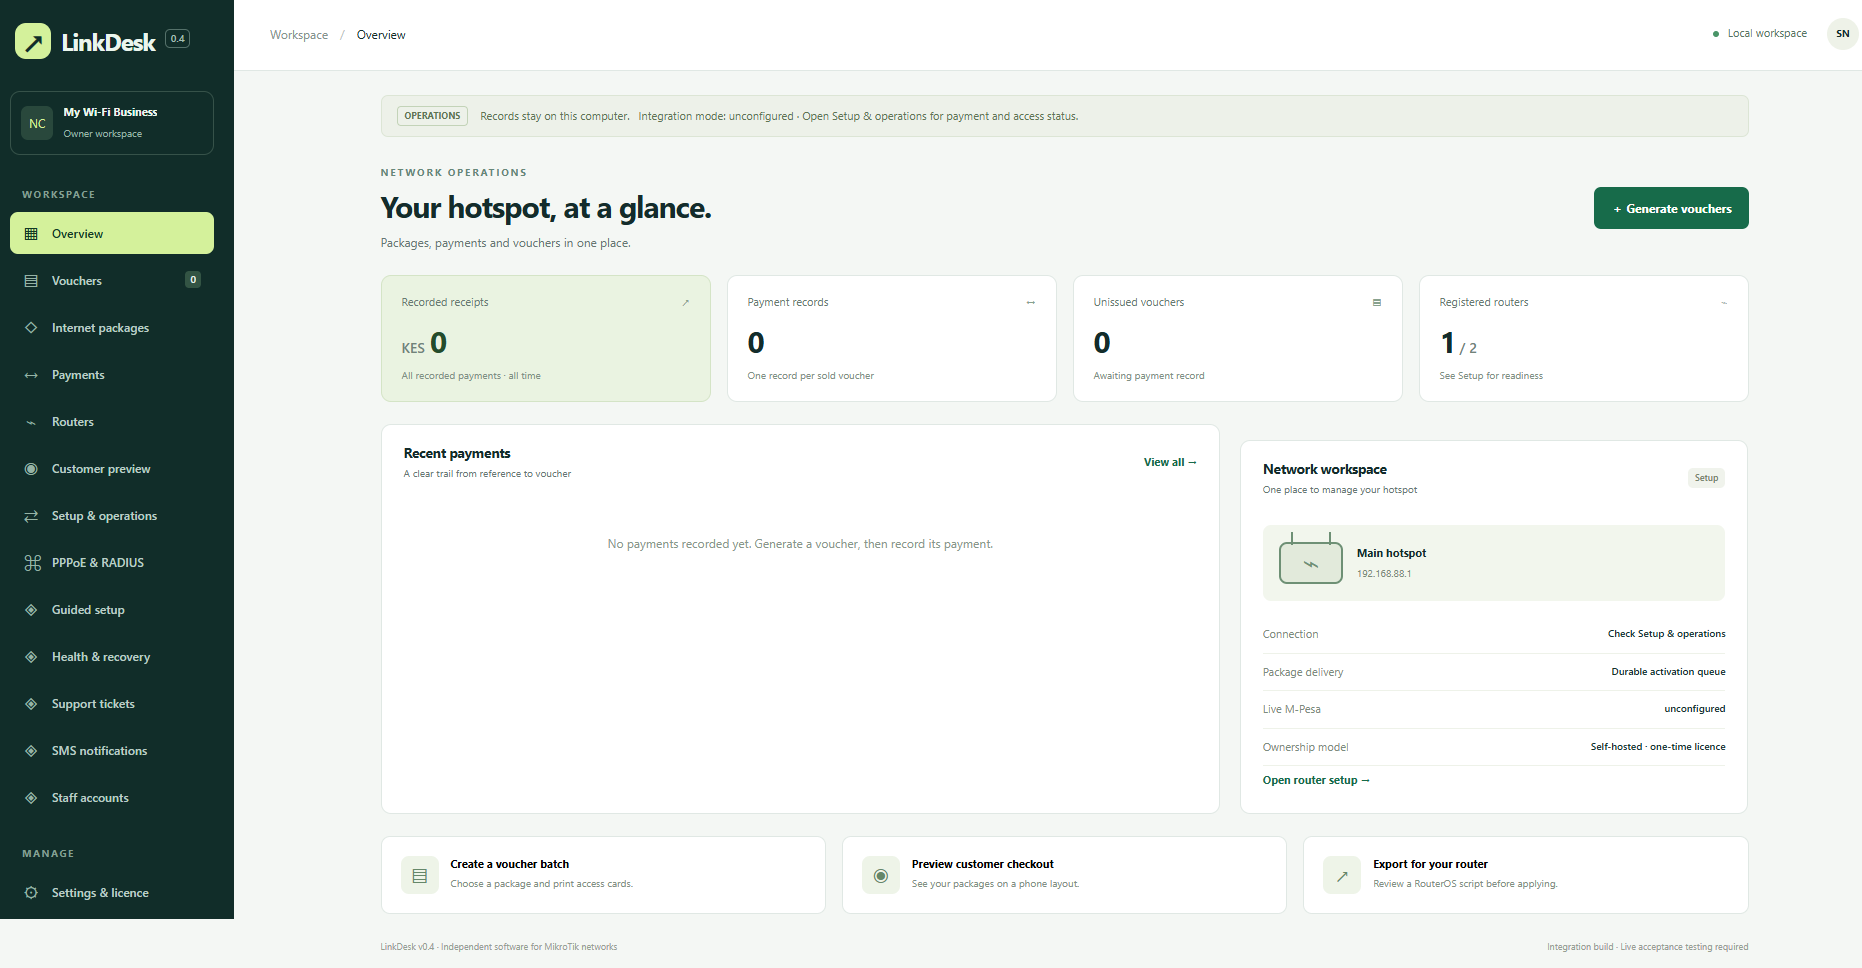The height and width of the screenshot is (968, 1862).
Task: Click the Main hotspot router illustration
Action: coord(1311,559)
